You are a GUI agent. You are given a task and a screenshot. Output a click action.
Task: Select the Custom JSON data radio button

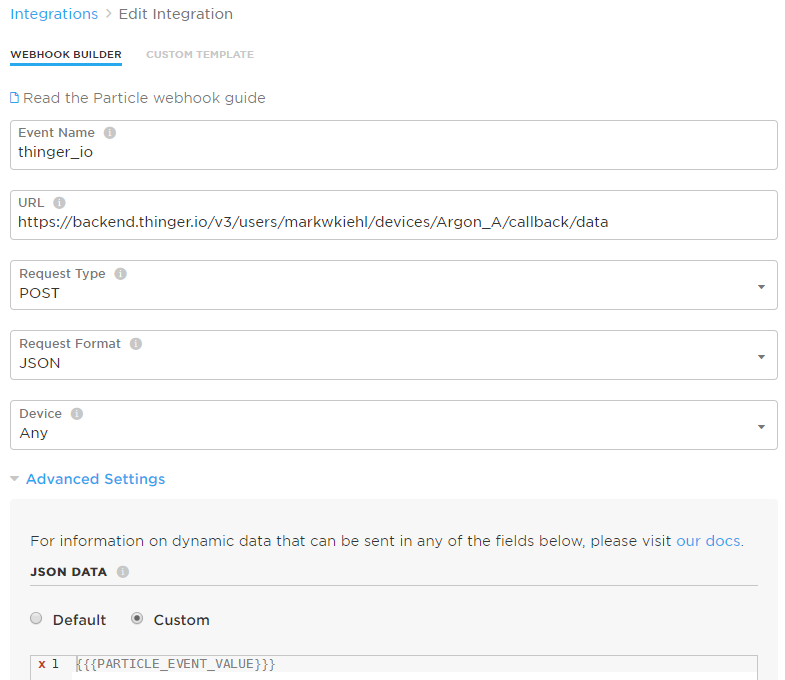tap(137, 618)
